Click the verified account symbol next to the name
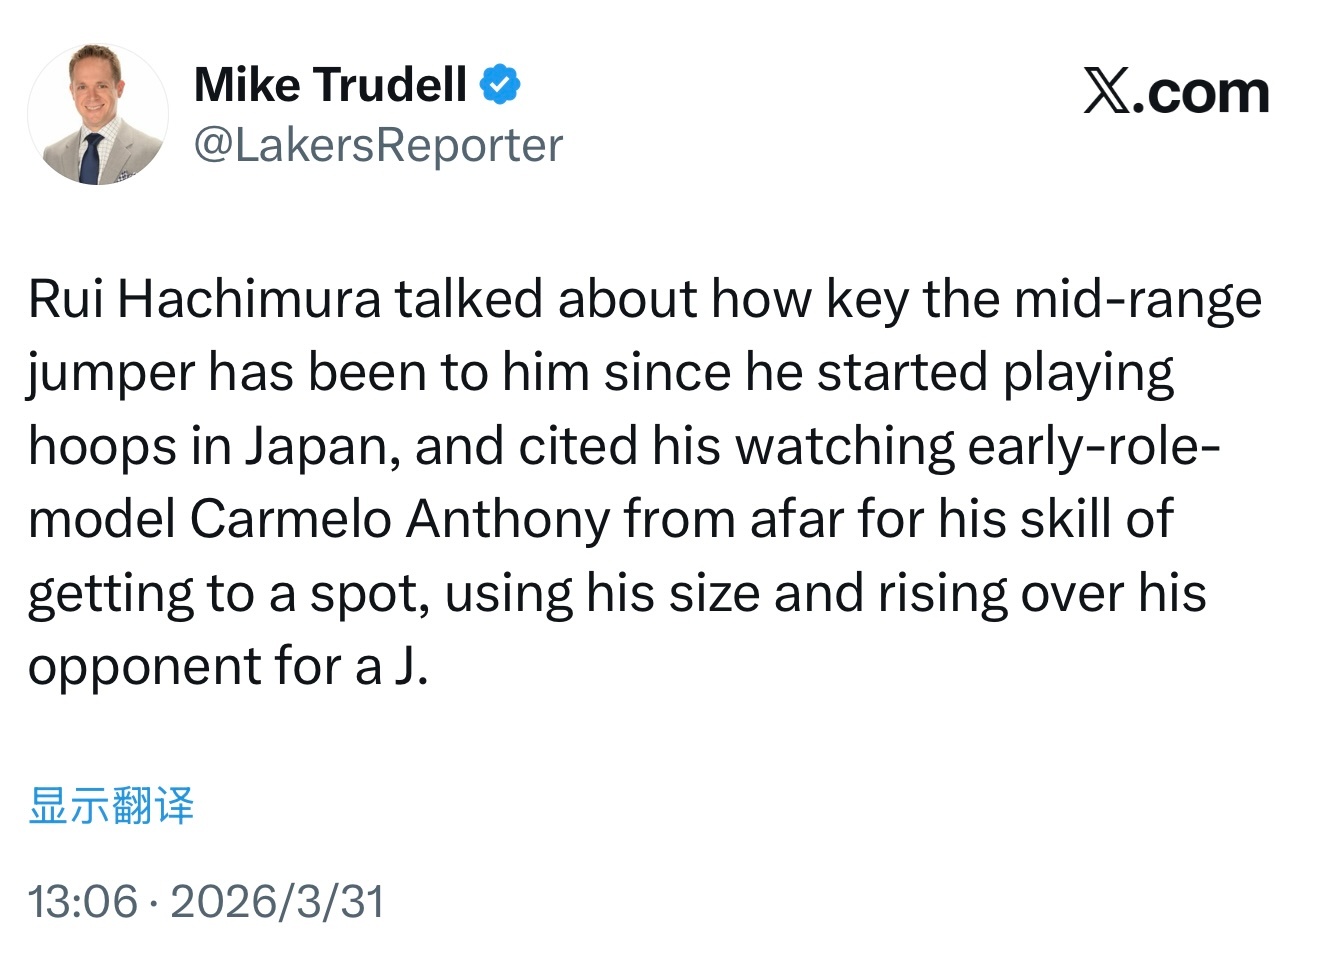Image resolution: width=1320 pixels, height=953 pixels. click(501, 84)
